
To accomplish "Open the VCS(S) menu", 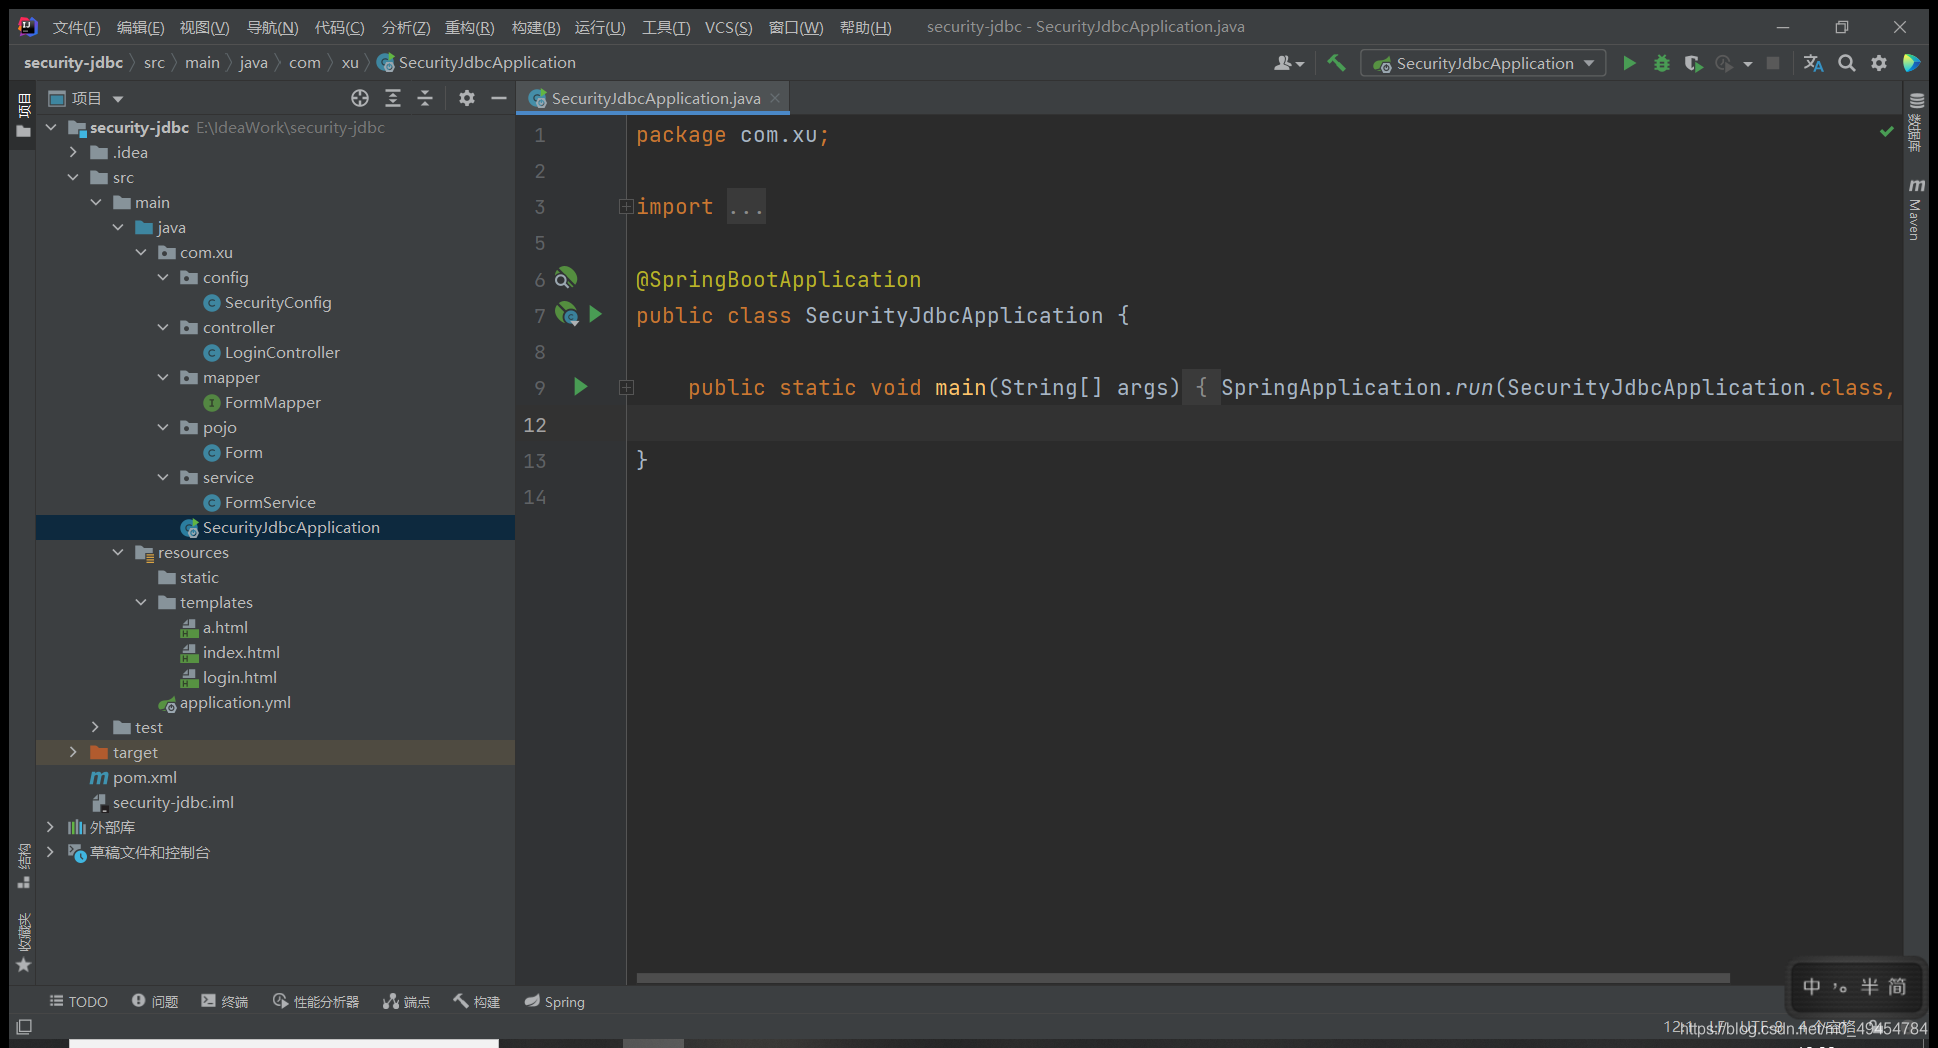I will (x=728, y=27).
